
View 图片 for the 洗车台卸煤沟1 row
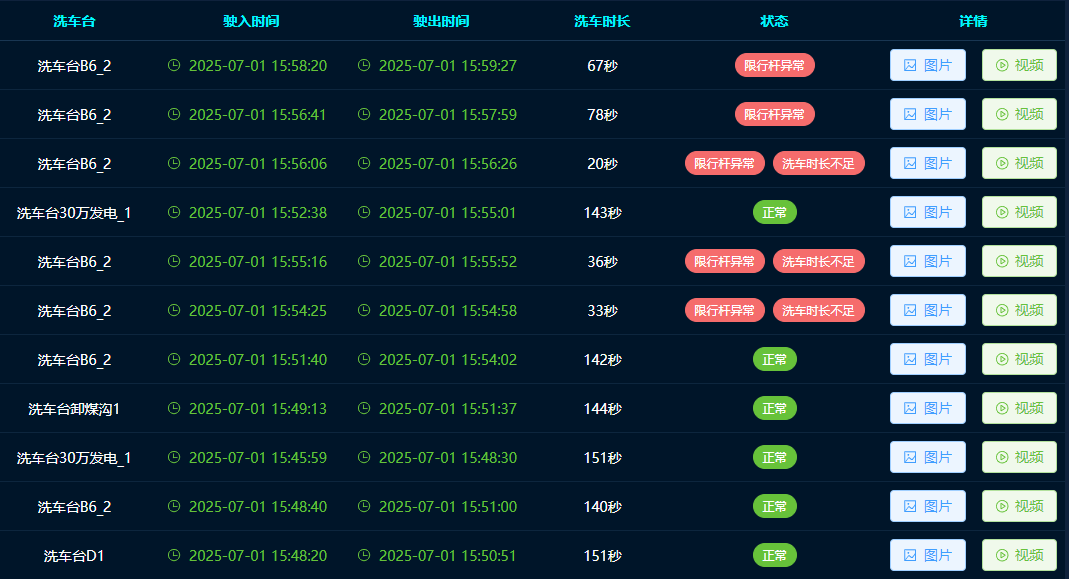927,408
